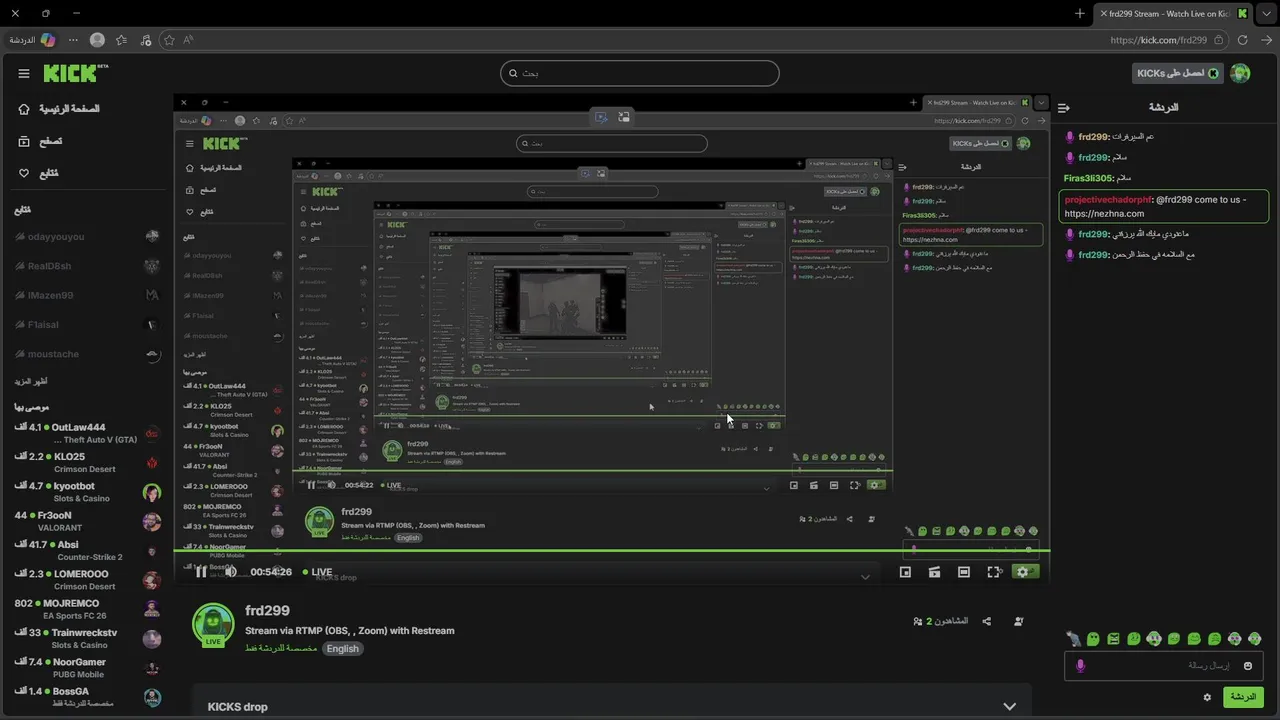This screenshot has height=720, width=1280.
Task: Open followed channel F1aisal
Action: (85, 325)
